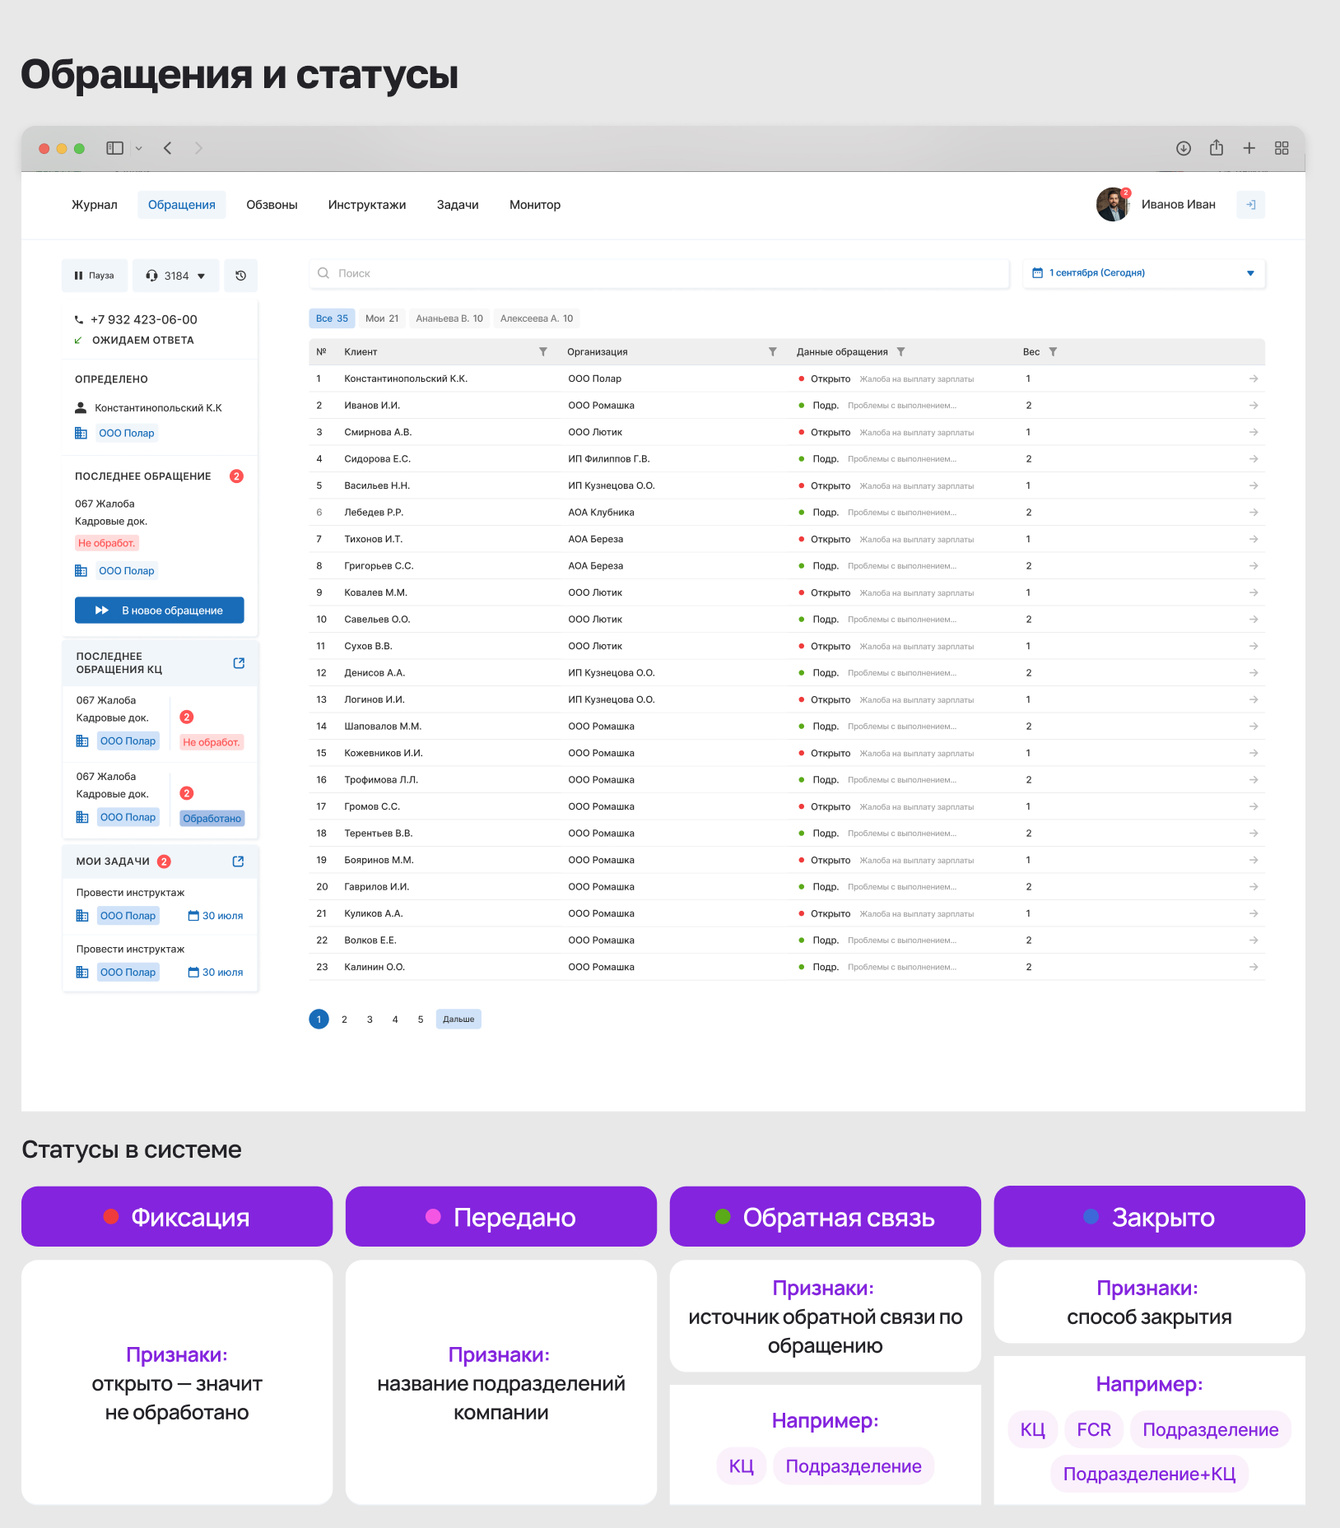The width and height of the screenshot is (1340, 1528).
Task: Click ООО Полар link under ОПРЕДЕЛЕНО
Action: click(126, 433)
